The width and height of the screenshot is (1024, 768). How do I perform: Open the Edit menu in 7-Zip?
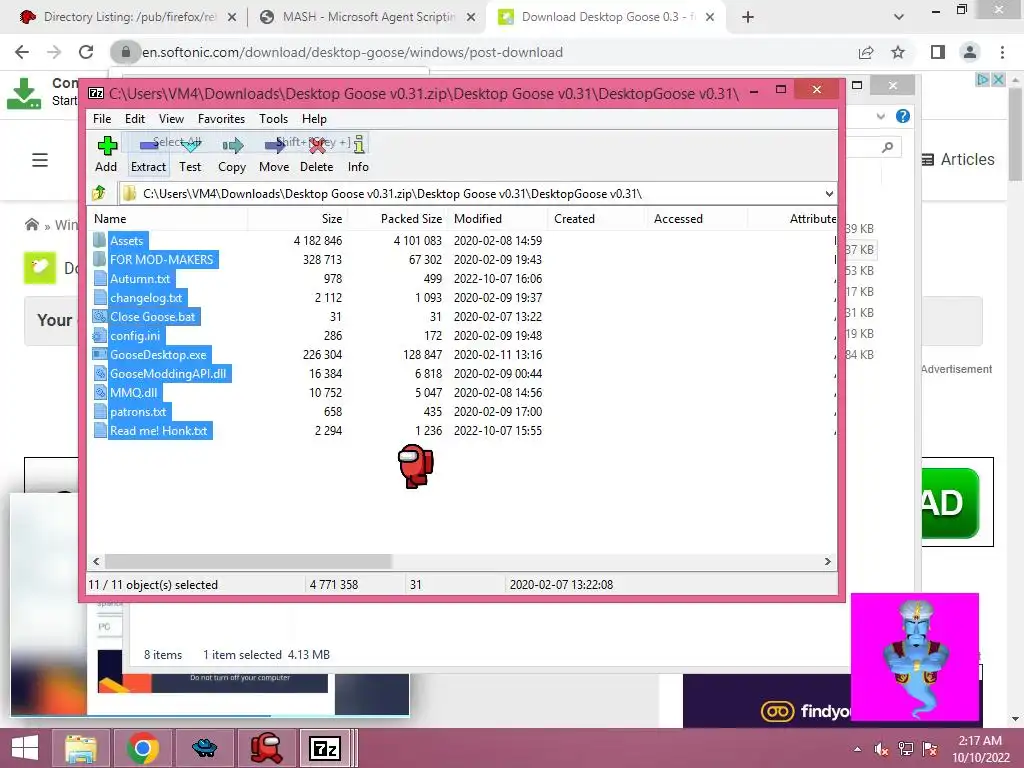pos(135,119)
